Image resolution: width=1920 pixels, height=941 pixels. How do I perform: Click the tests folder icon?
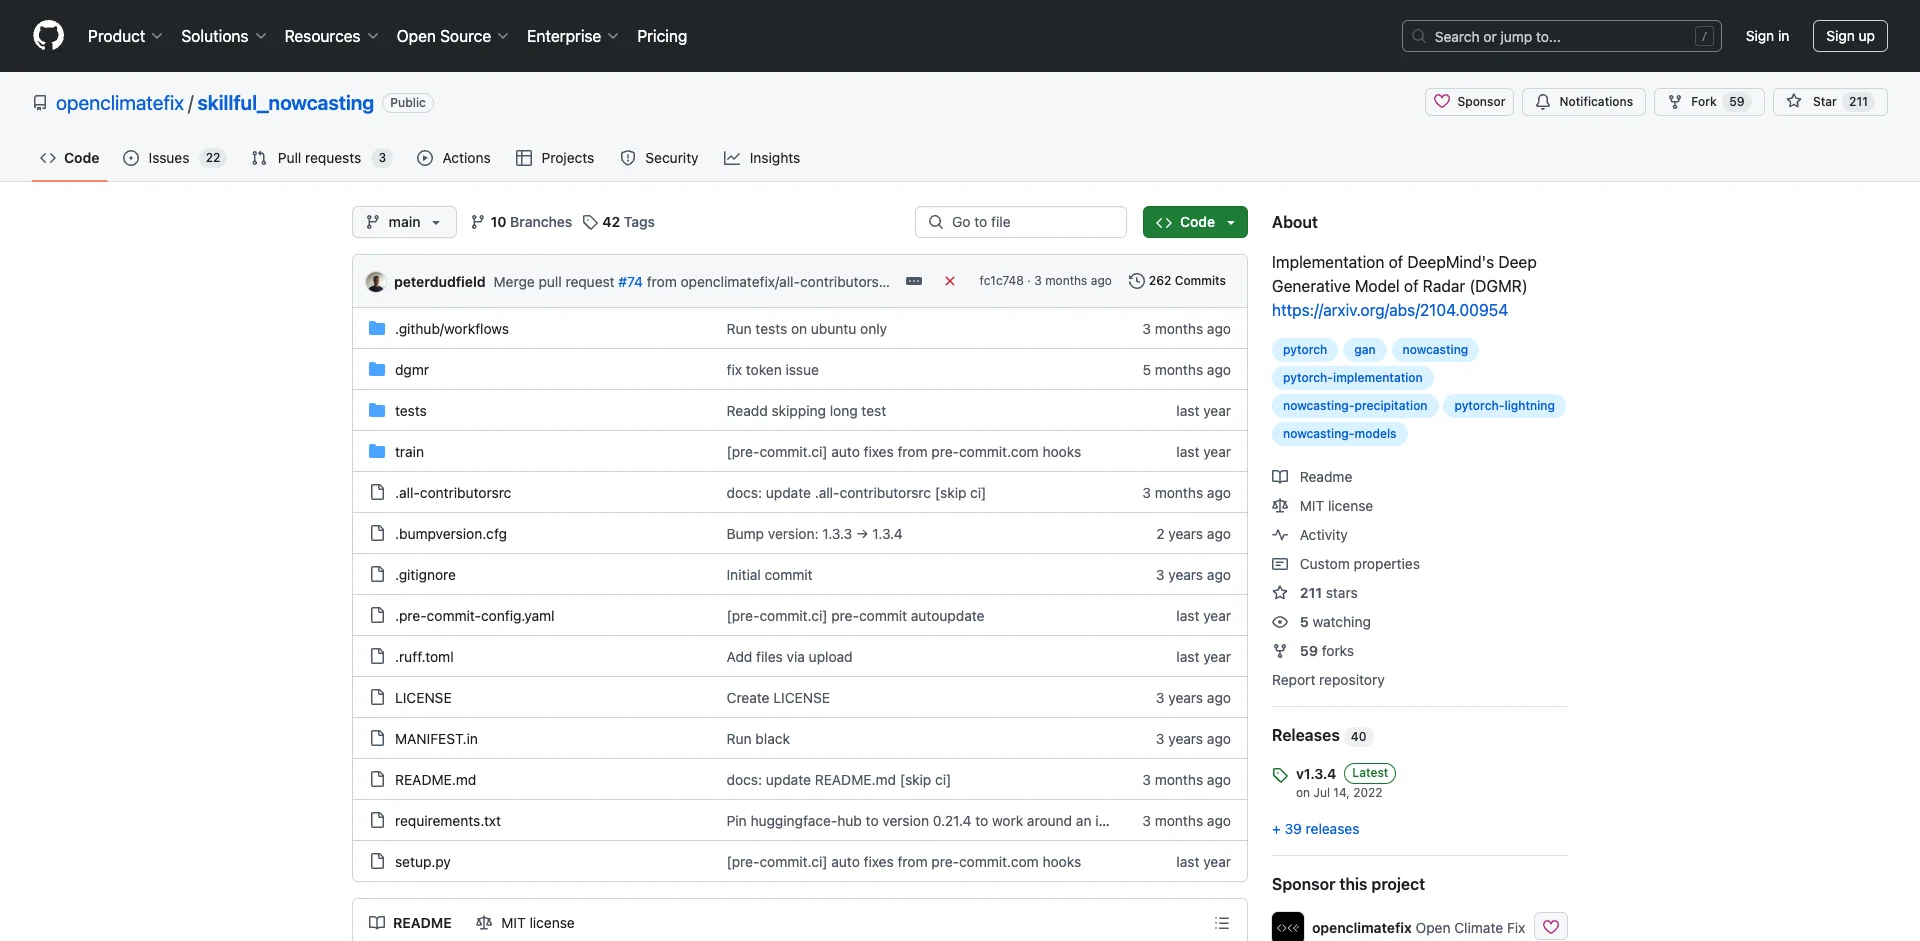point(377,410)
